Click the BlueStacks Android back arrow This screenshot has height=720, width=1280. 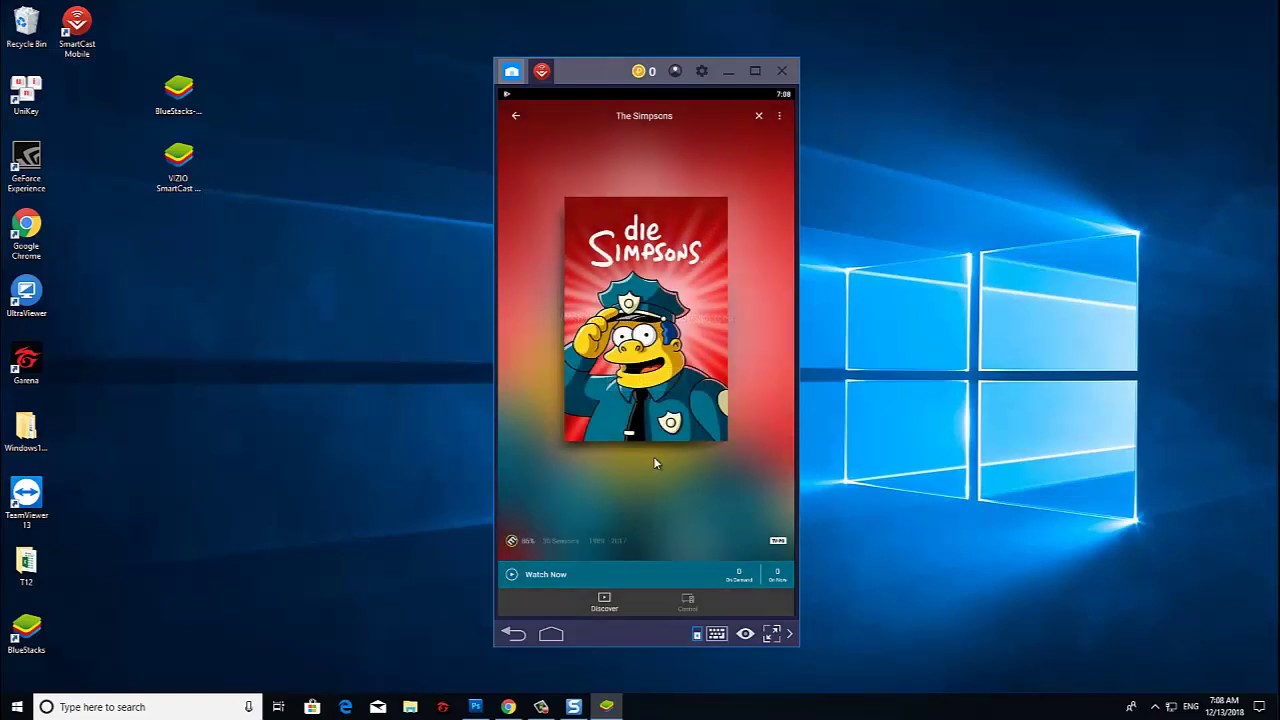pos(513,634)
